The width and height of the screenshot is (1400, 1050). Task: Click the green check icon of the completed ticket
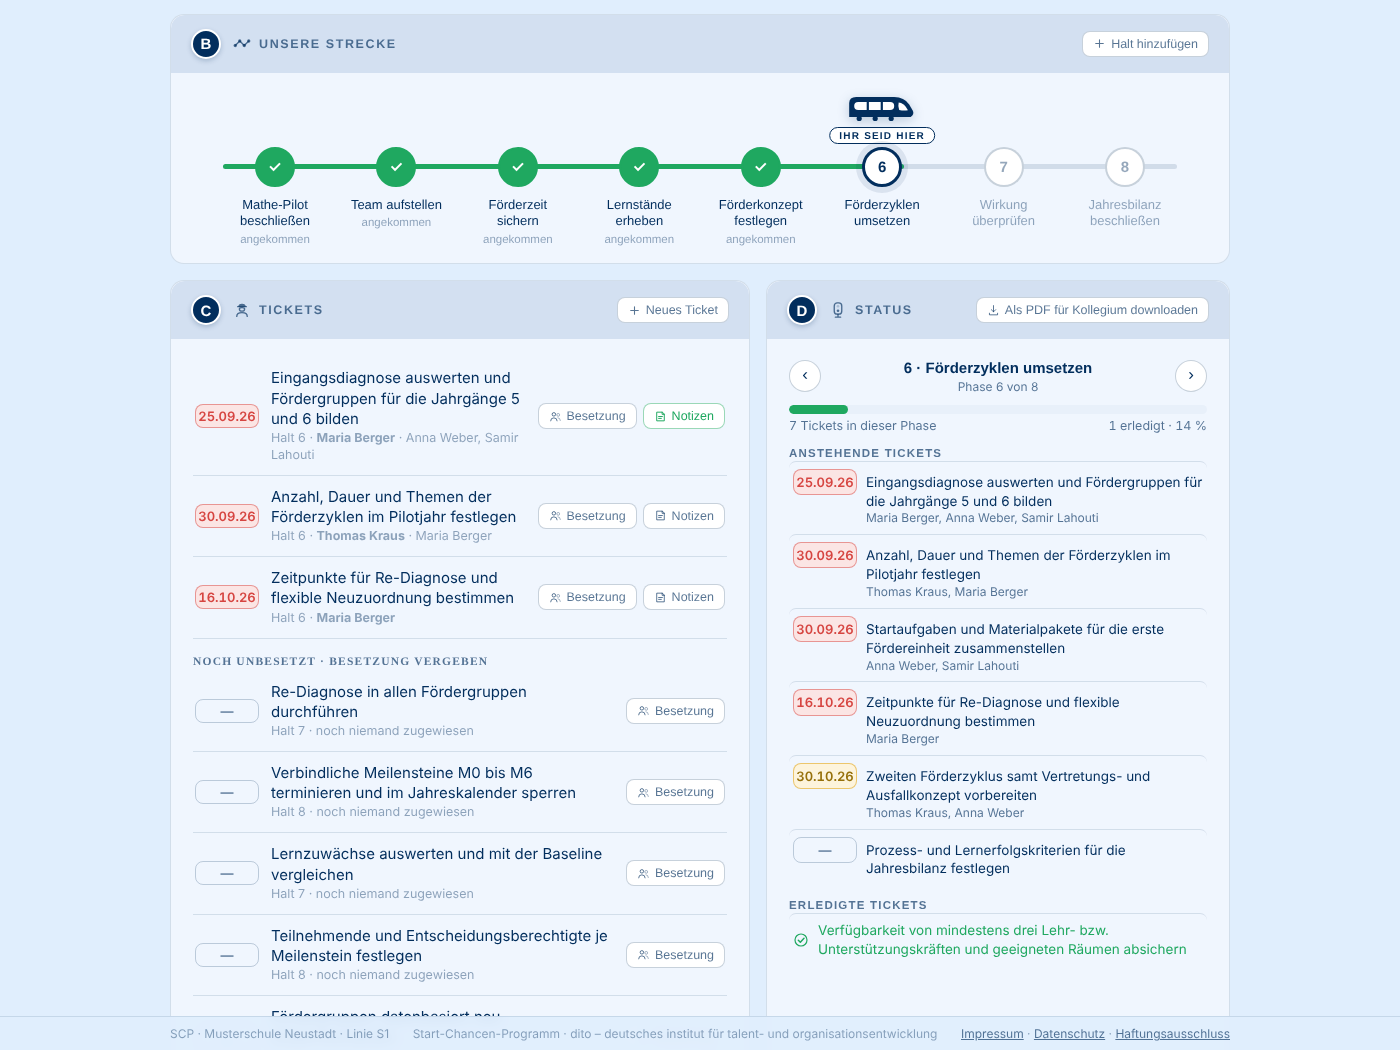(801, 940)
